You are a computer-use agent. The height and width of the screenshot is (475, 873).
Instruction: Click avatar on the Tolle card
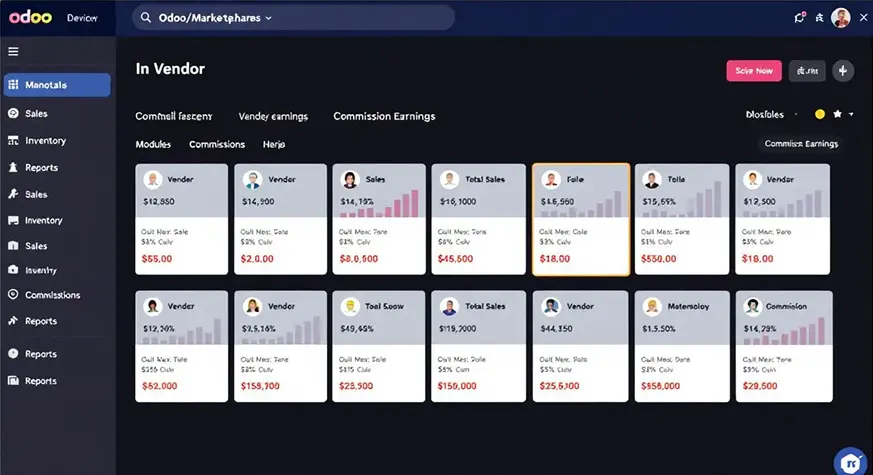(x=652, y=179)
